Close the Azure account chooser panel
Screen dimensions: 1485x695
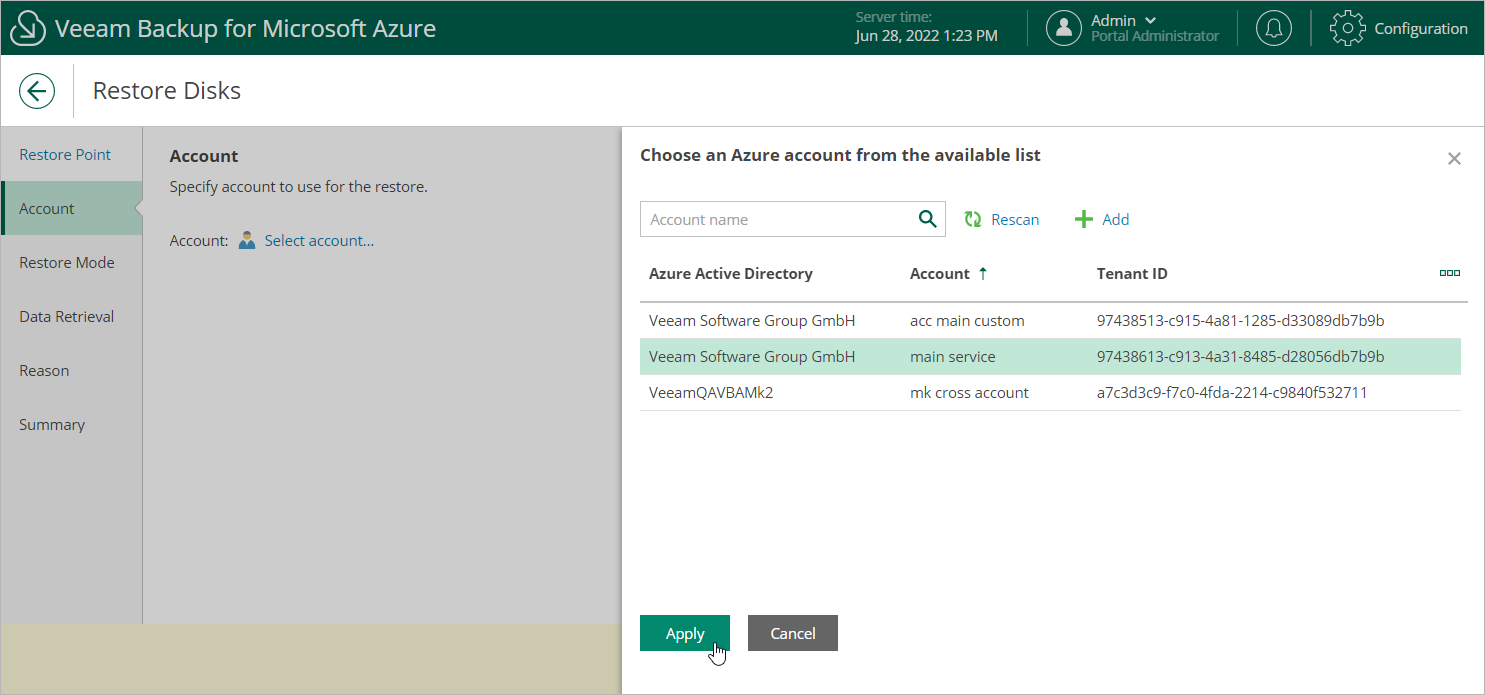(1454, 158)
